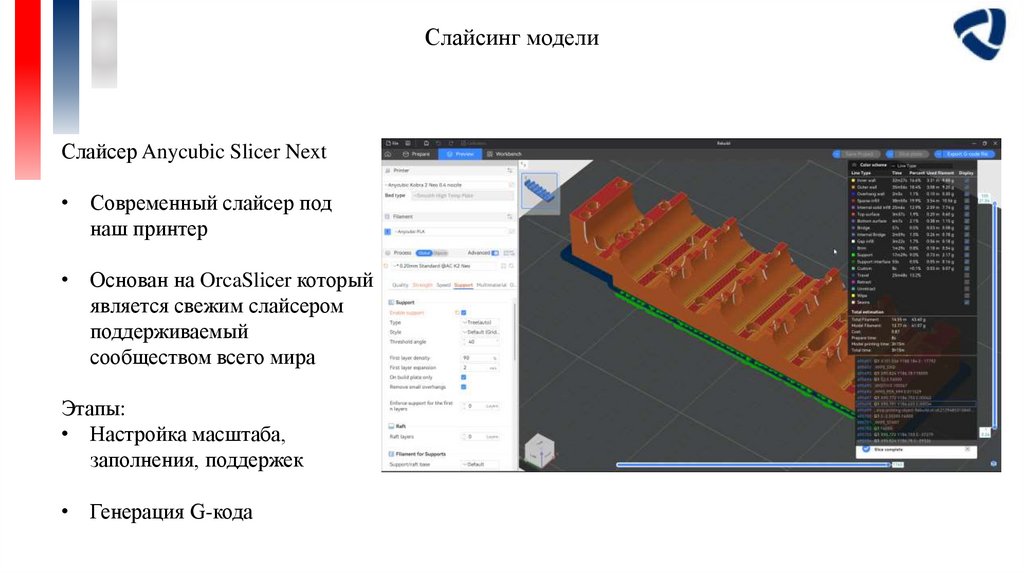Click the Filament section settings icon
Image resolution: width=1024 pixels, height=574 pixels.
point(510,216)
